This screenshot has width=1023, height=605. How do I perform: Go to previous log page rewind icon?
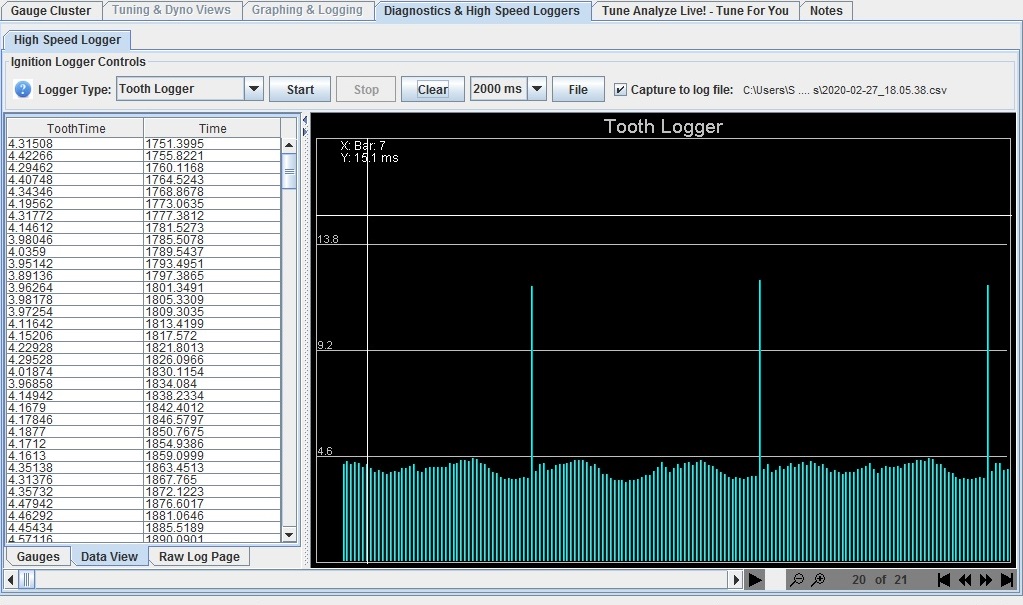click(x=965, y=580)
